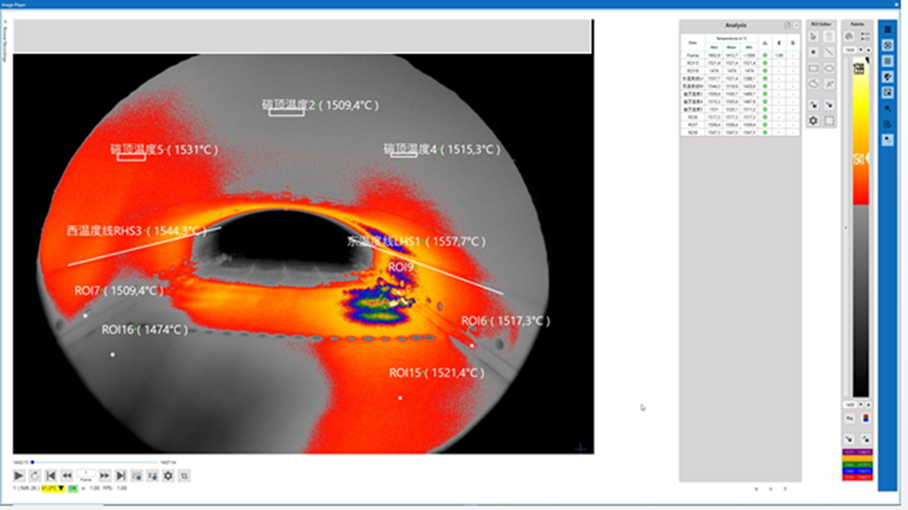Image resolution: width=908 pixels, height=510 pixels.
Task: Click the ROI16 ( 1474°C ) label on image
Action: pos(145,330)
